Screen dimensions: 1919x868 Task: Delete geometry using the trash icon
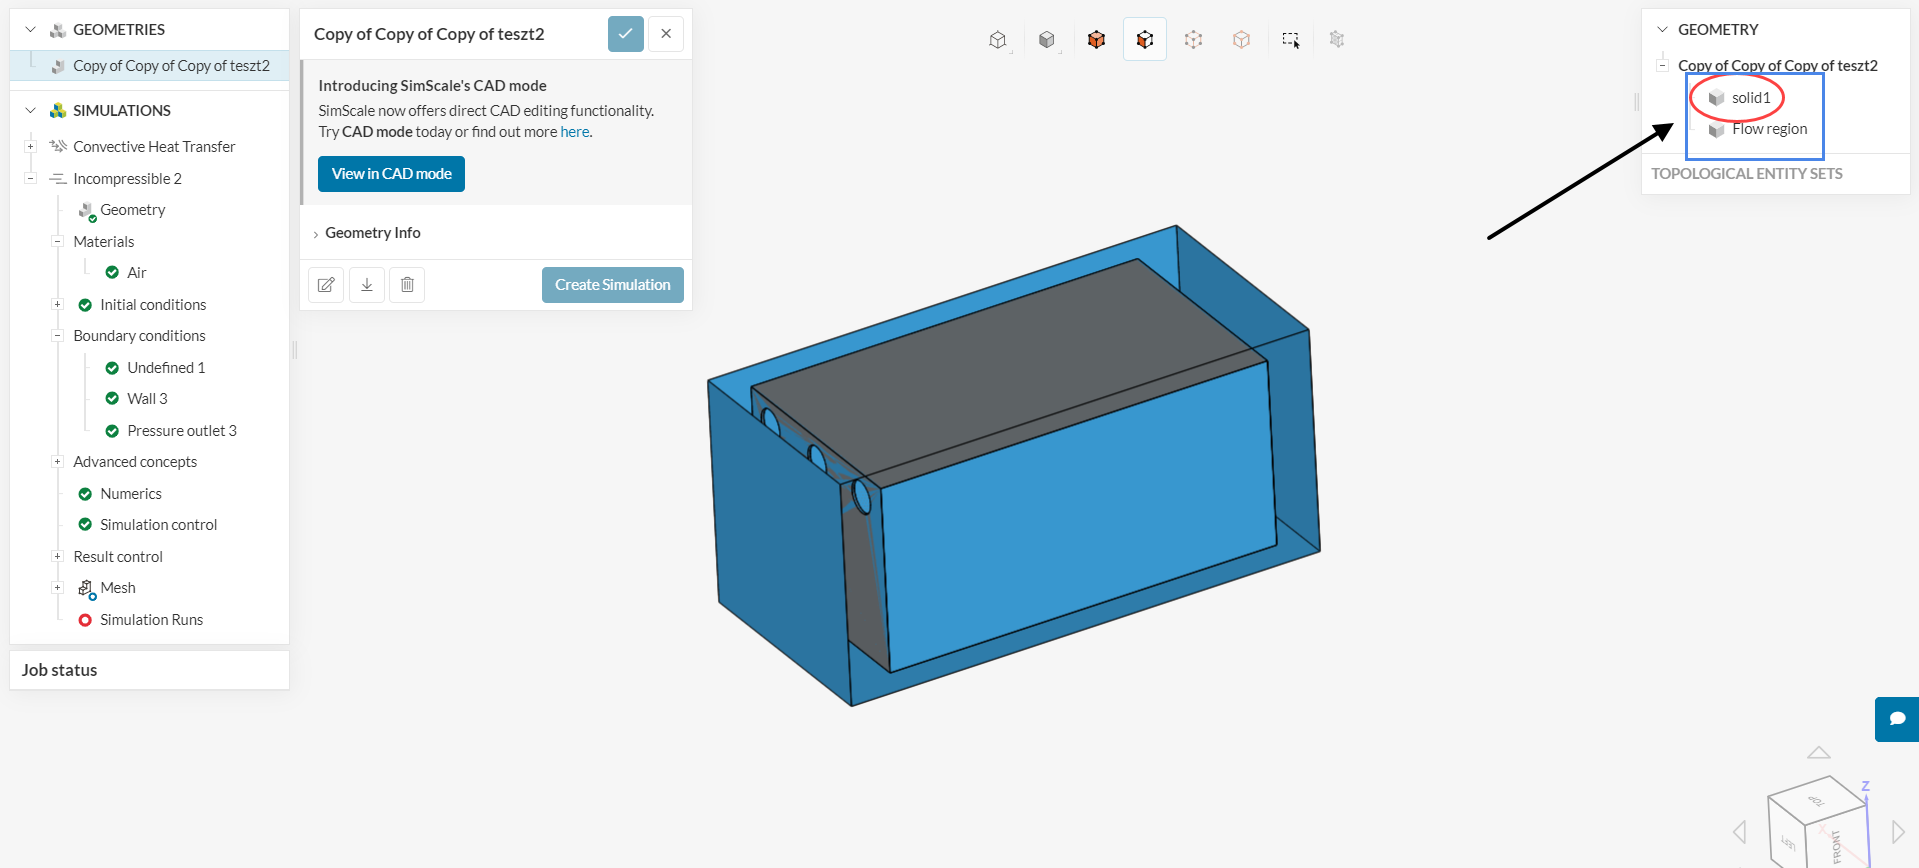click(x=407, y=285)
